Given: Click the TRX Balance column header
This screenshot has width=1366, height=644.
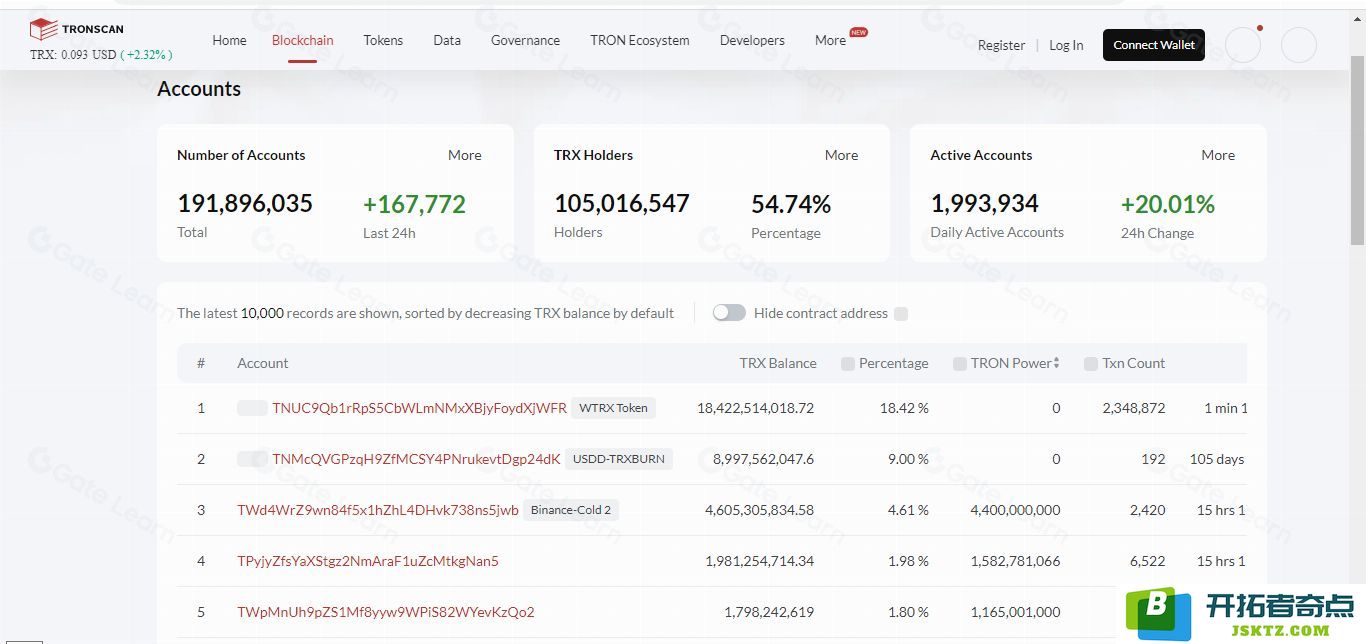Looking at the screenshot, I should tap(778, 363).
